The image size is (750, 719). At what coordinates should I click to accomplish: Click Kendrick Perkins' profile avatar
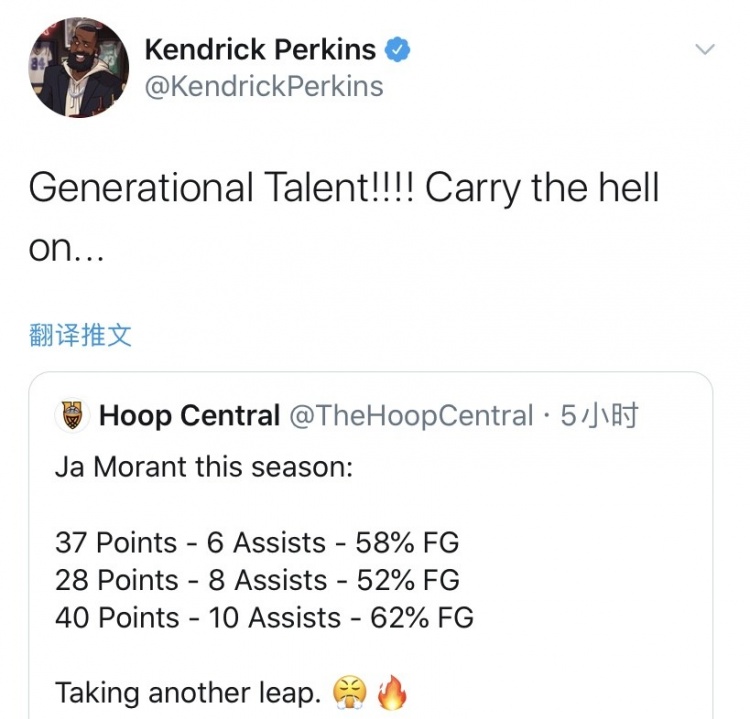(x=79, y=68)
